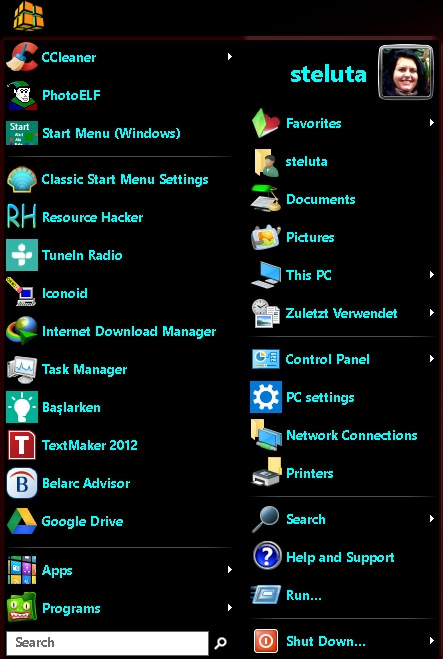Screen dimensions: 443x659
Task: Click the Network Connections icon
Action: (266, 435)
